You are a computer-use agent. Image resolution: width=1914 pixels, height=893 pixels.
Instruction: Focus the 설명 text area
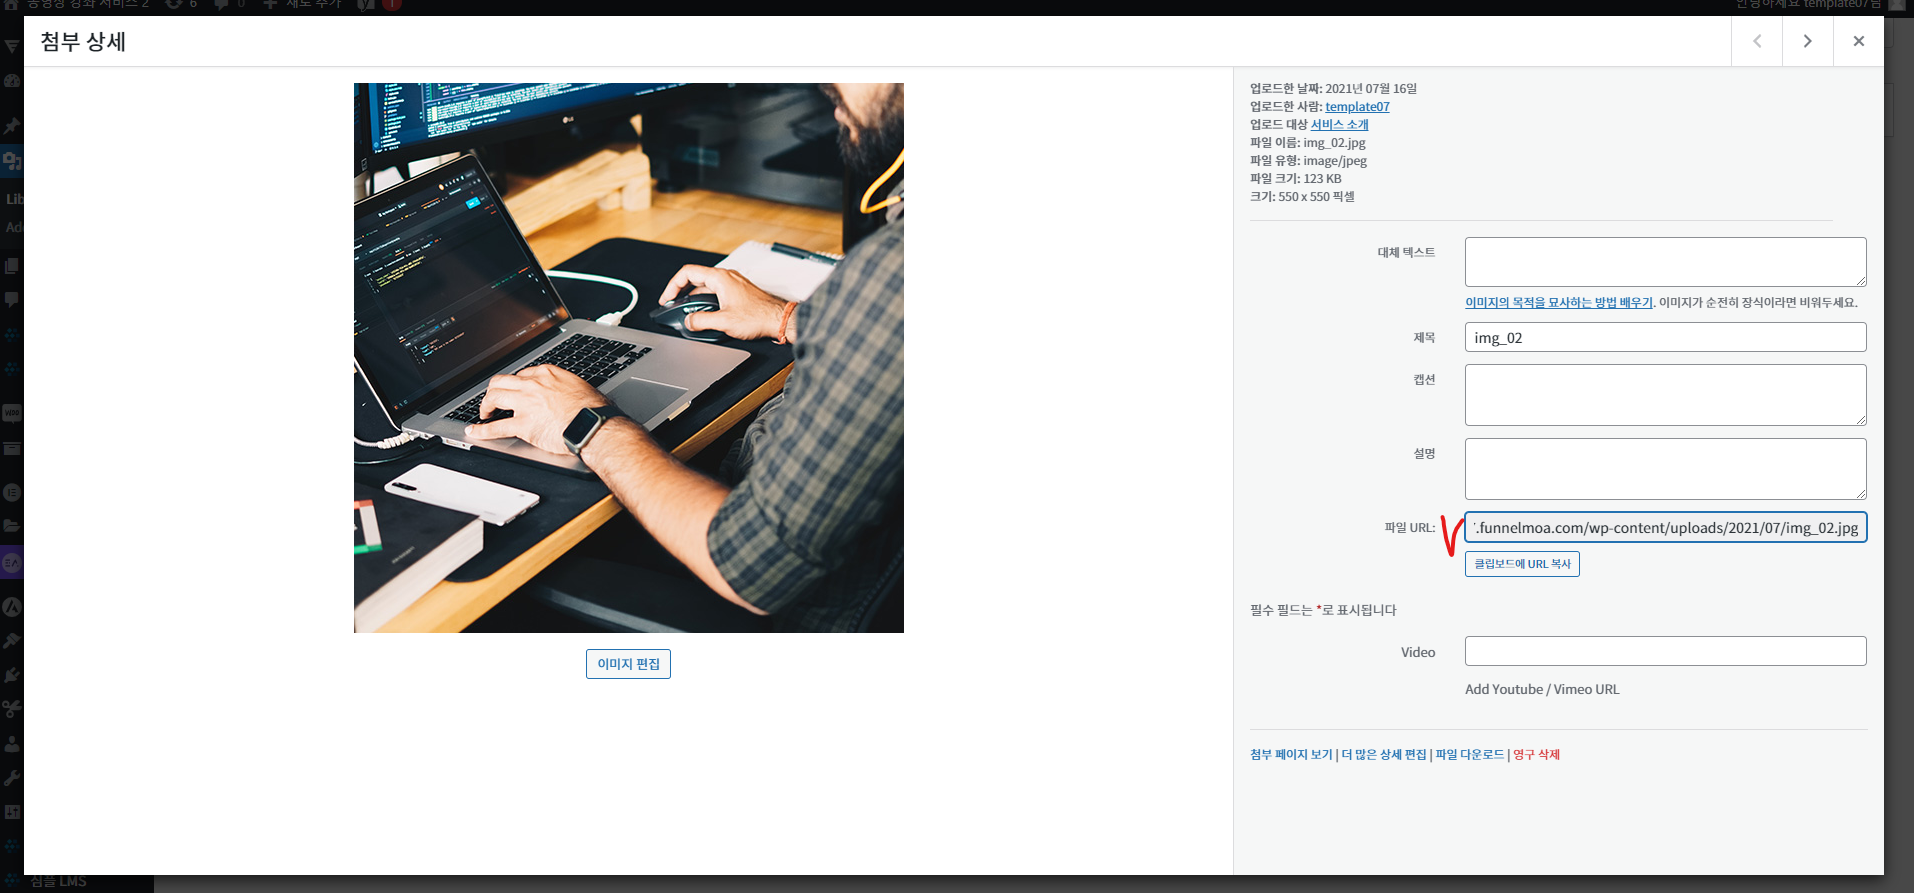click(x=1665, y=469)
